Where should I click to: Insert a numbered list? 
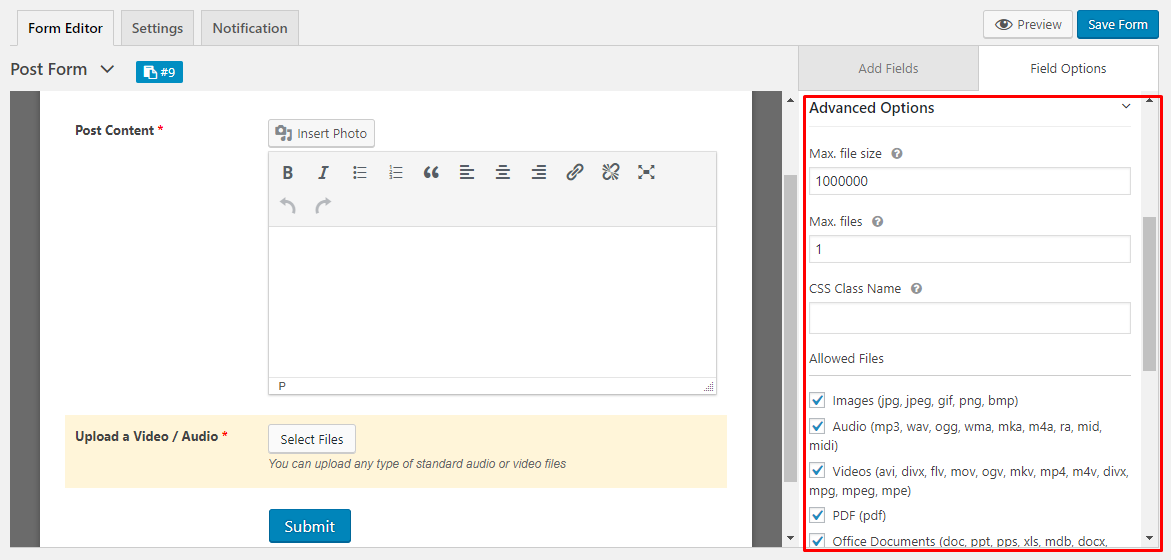(396, 173)
